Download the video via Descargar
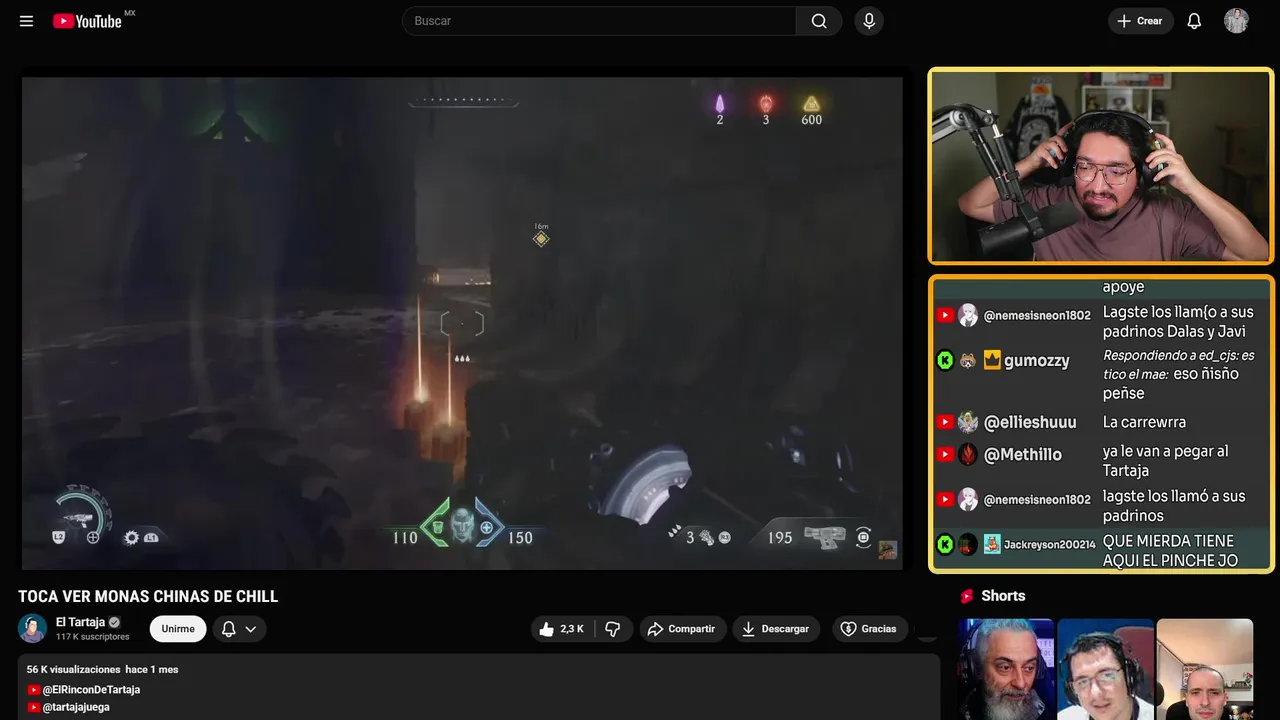 tap(776, 629)
